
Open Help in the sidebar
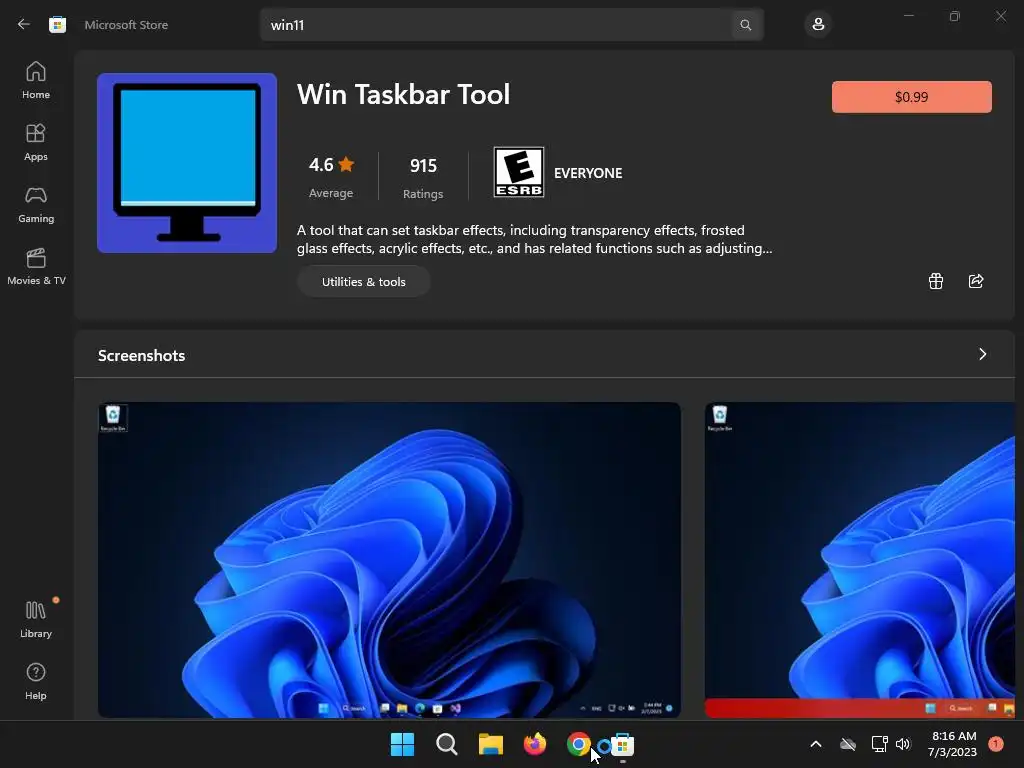tap(36, 681)
